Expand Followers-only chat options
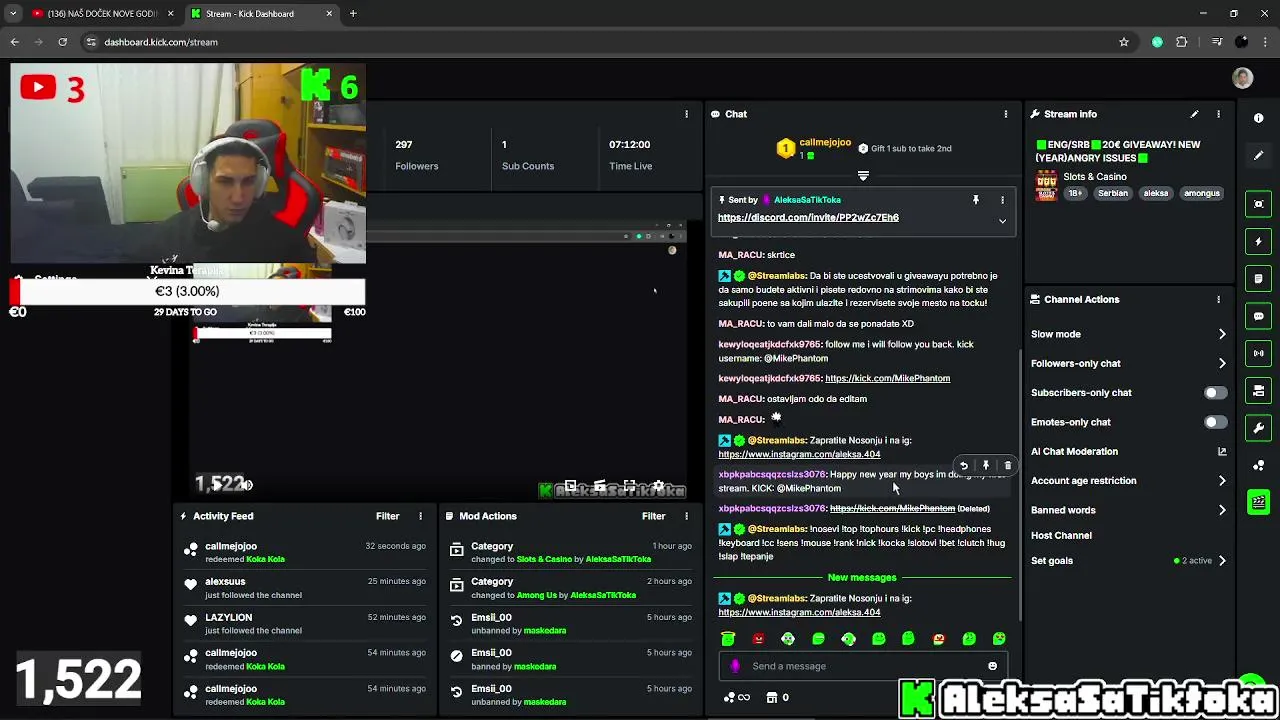The image size is (1280, 720). [x=1221, y=363]
